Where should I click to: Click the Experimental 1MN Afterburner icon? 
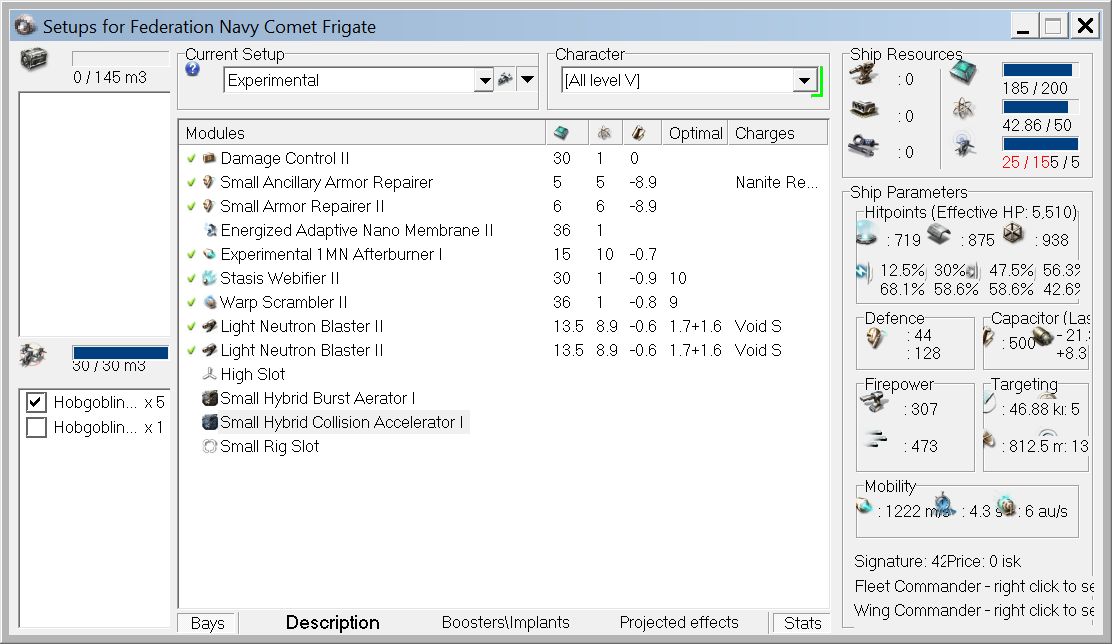209,254
